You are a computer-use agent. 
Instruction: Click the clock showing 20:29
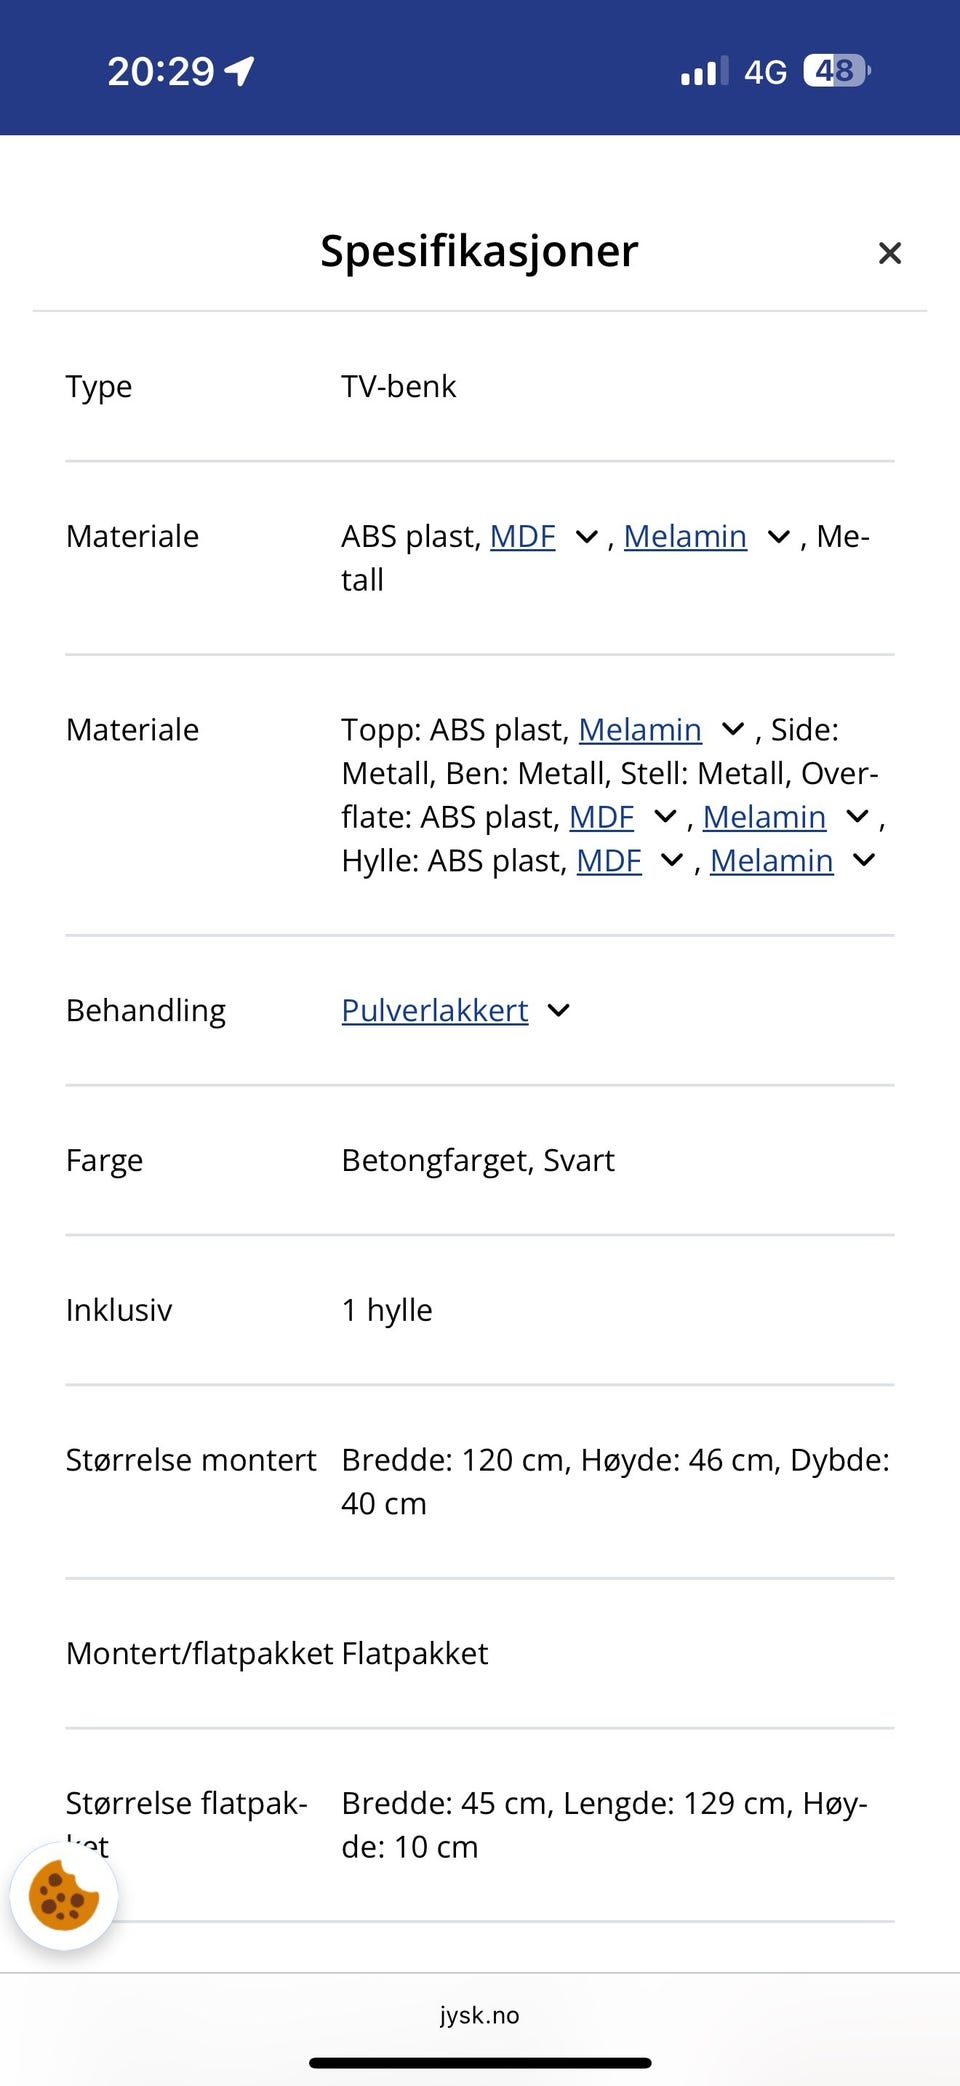click(160, 70)
